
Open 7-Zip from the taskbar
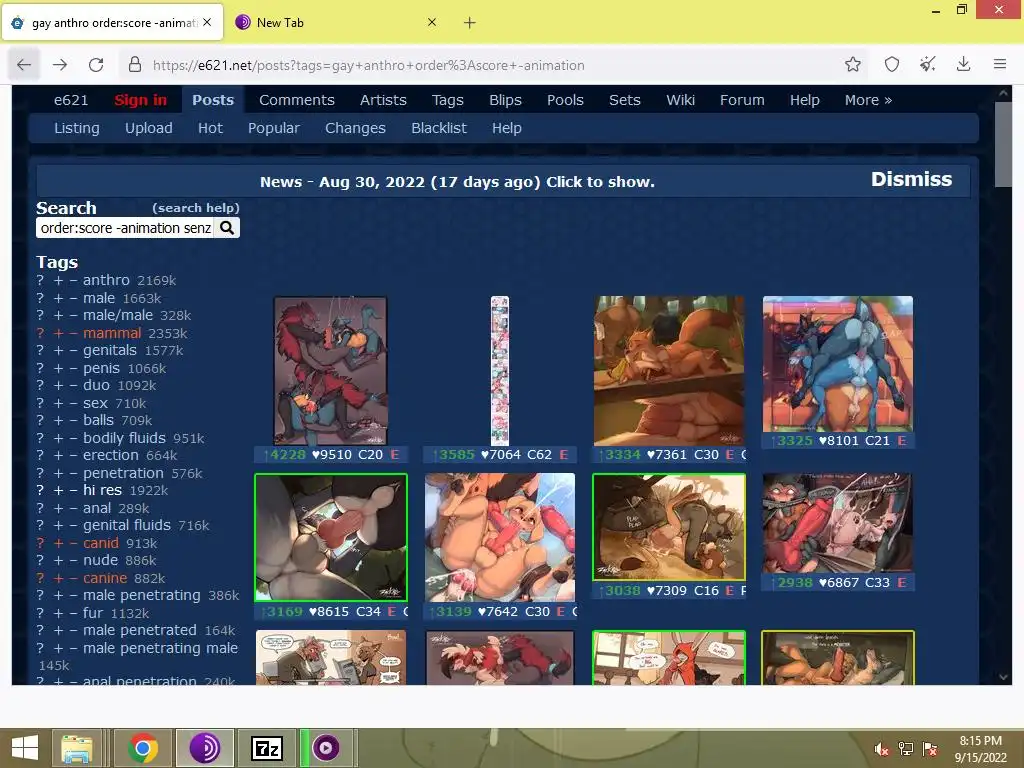coord(266,748)
